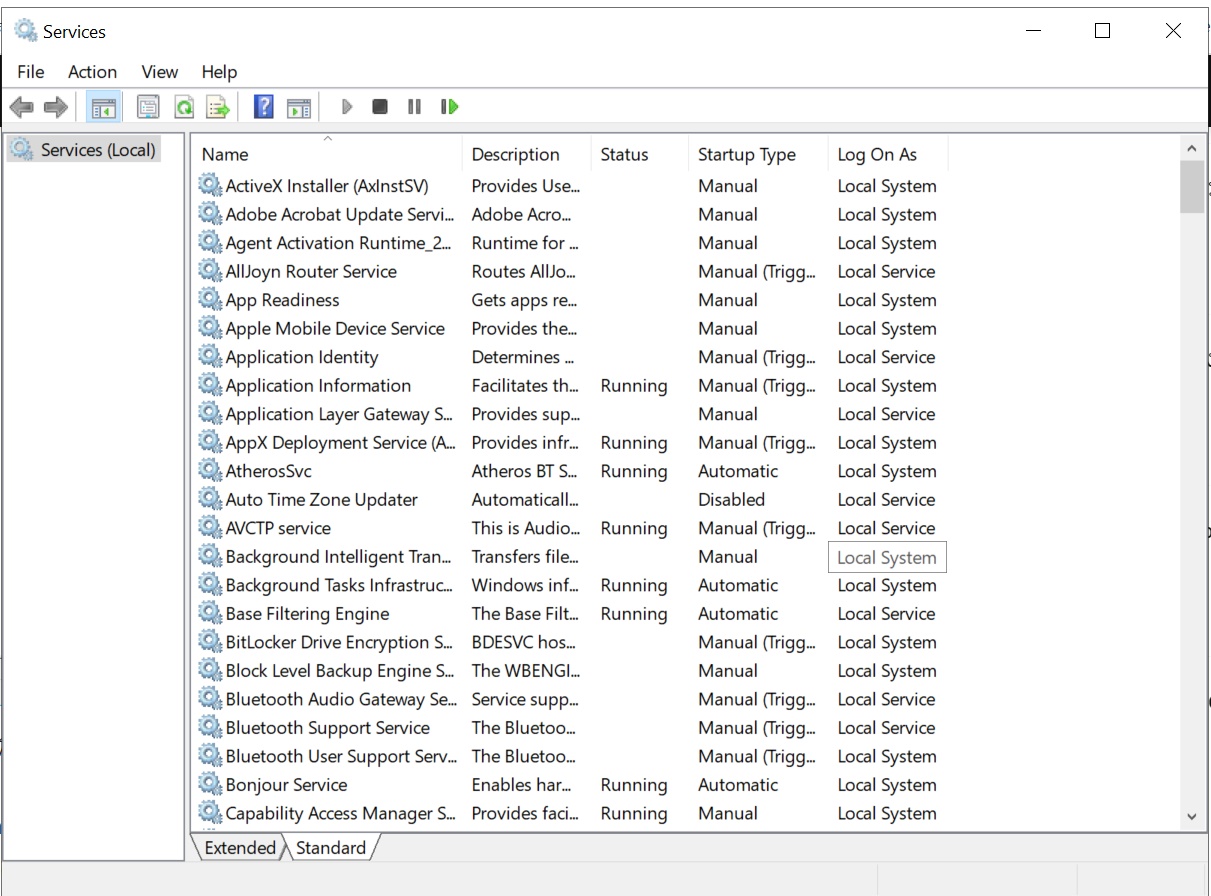Click the Refresh toolbar icon
The height and width of the screenshot is (896, 1211).
(184, 106)
